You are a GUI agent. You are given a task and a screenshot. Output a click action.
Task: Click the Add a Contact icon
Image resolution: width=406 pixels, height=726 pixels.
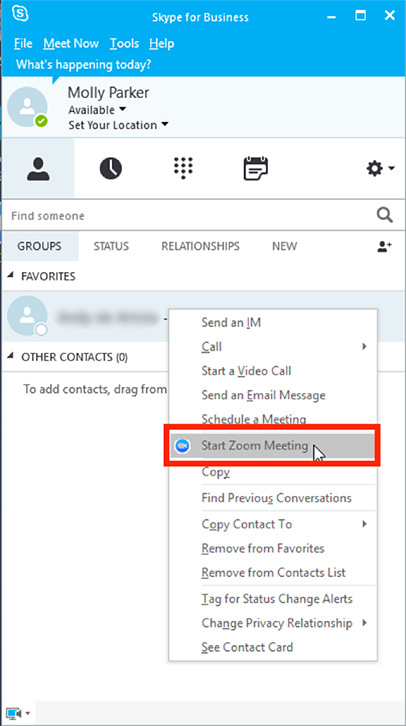click(x=384, y=246)
